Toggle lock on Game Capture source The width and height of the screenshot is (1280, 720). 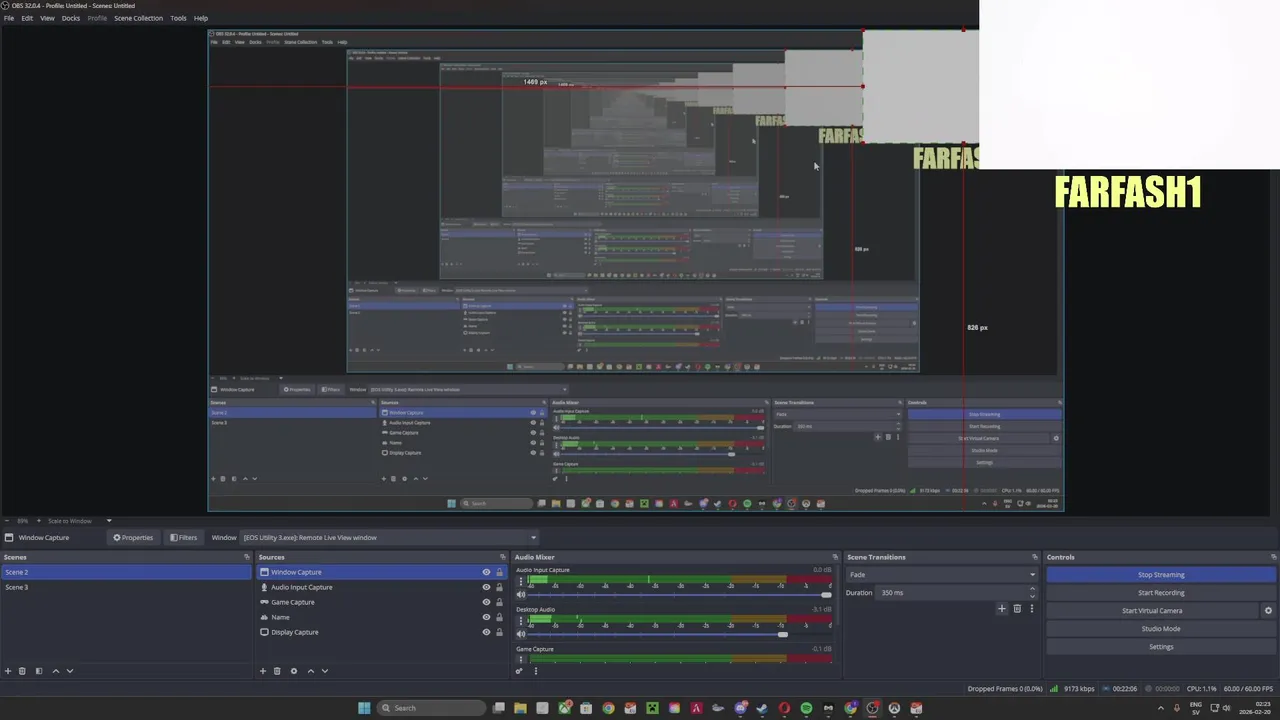click(499, 602)
